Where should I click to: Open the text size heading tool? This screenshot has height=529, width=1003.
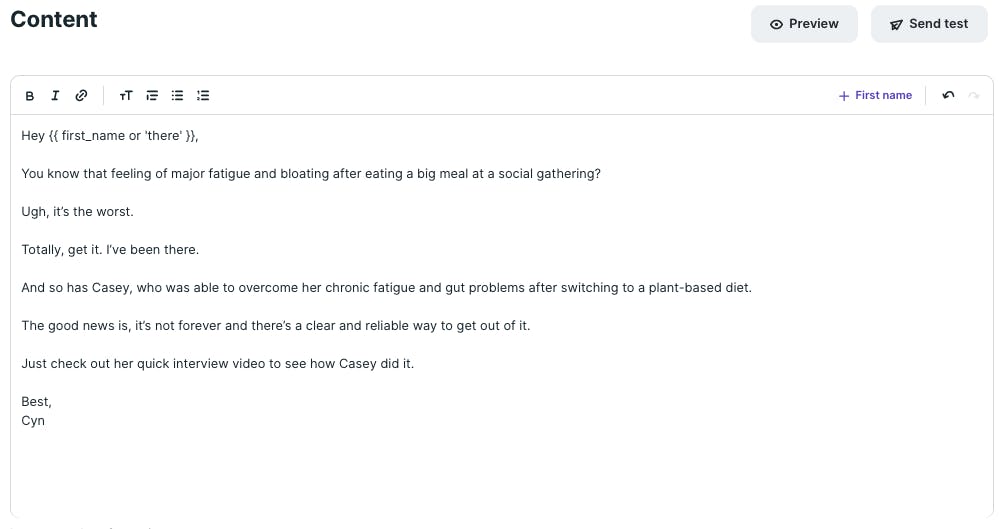tap(126, 96)
